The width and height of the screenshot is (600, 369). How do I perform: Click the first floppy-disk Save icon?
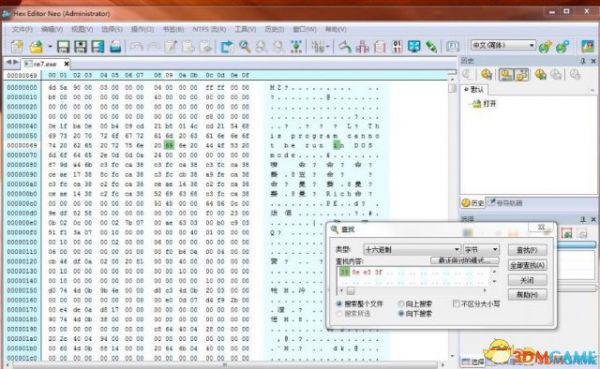pyautogui.click(x=64, y=47)
